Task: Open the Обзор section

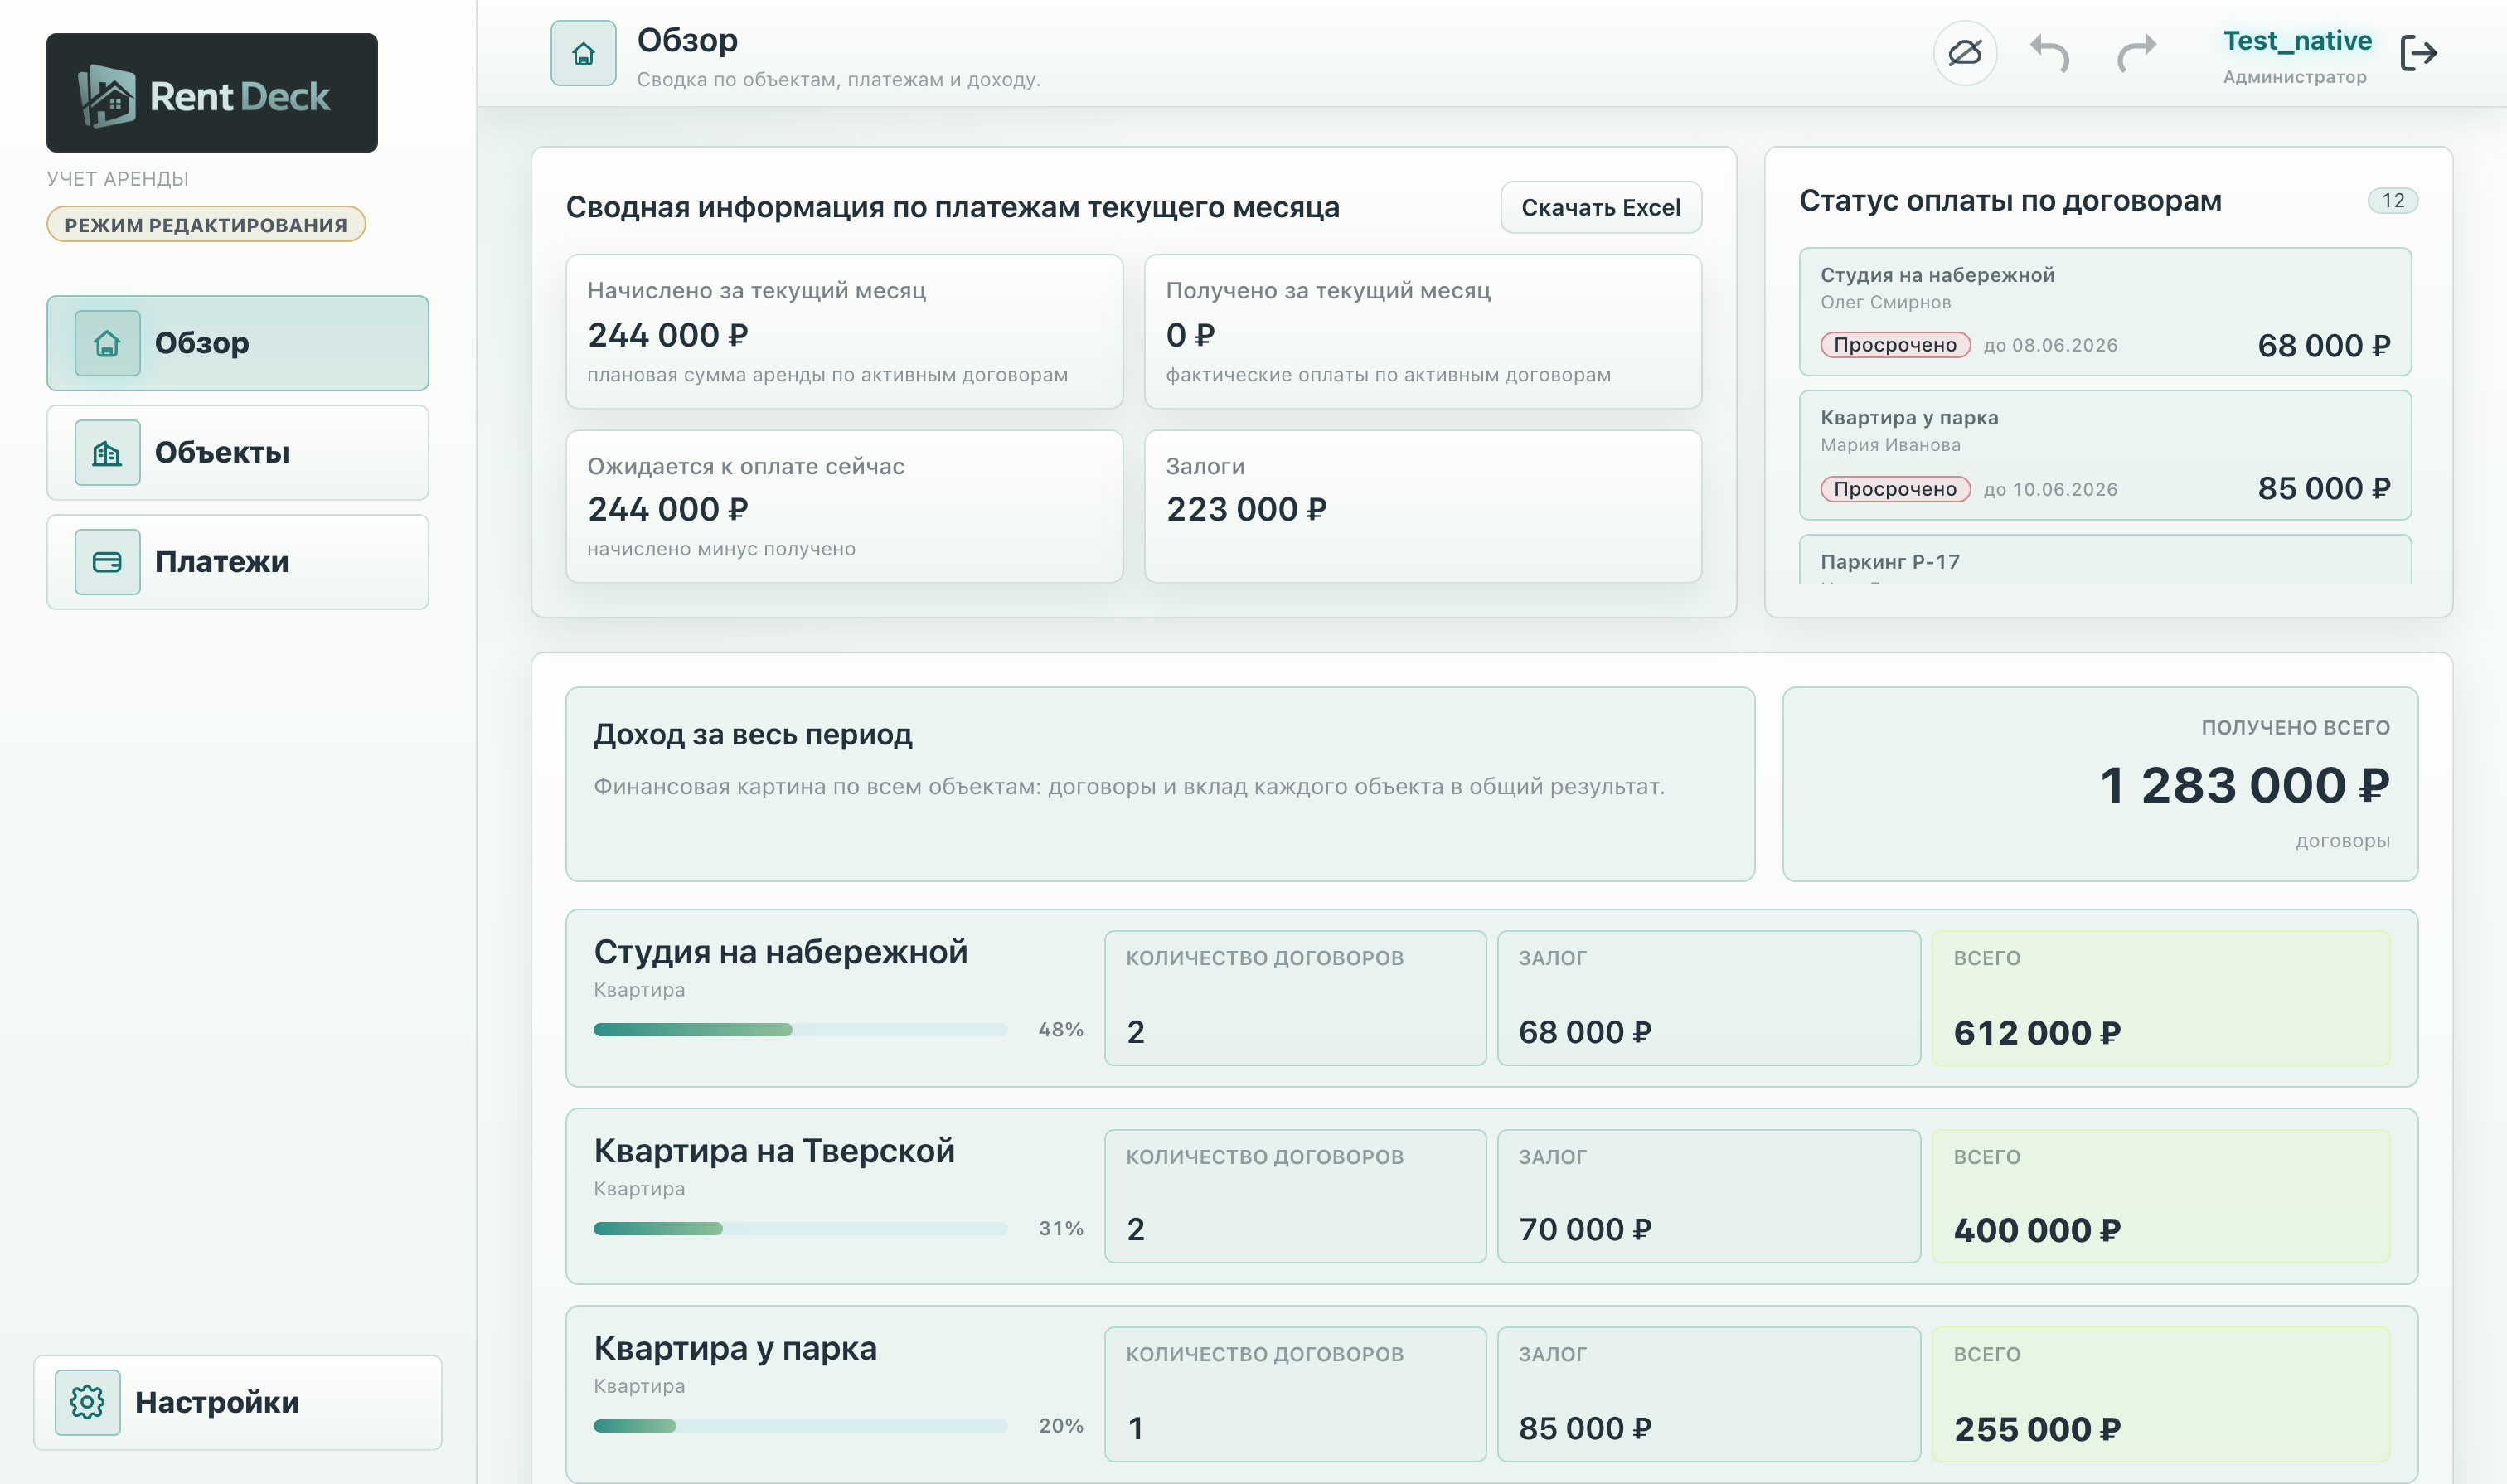Action: tap(238, 343)
